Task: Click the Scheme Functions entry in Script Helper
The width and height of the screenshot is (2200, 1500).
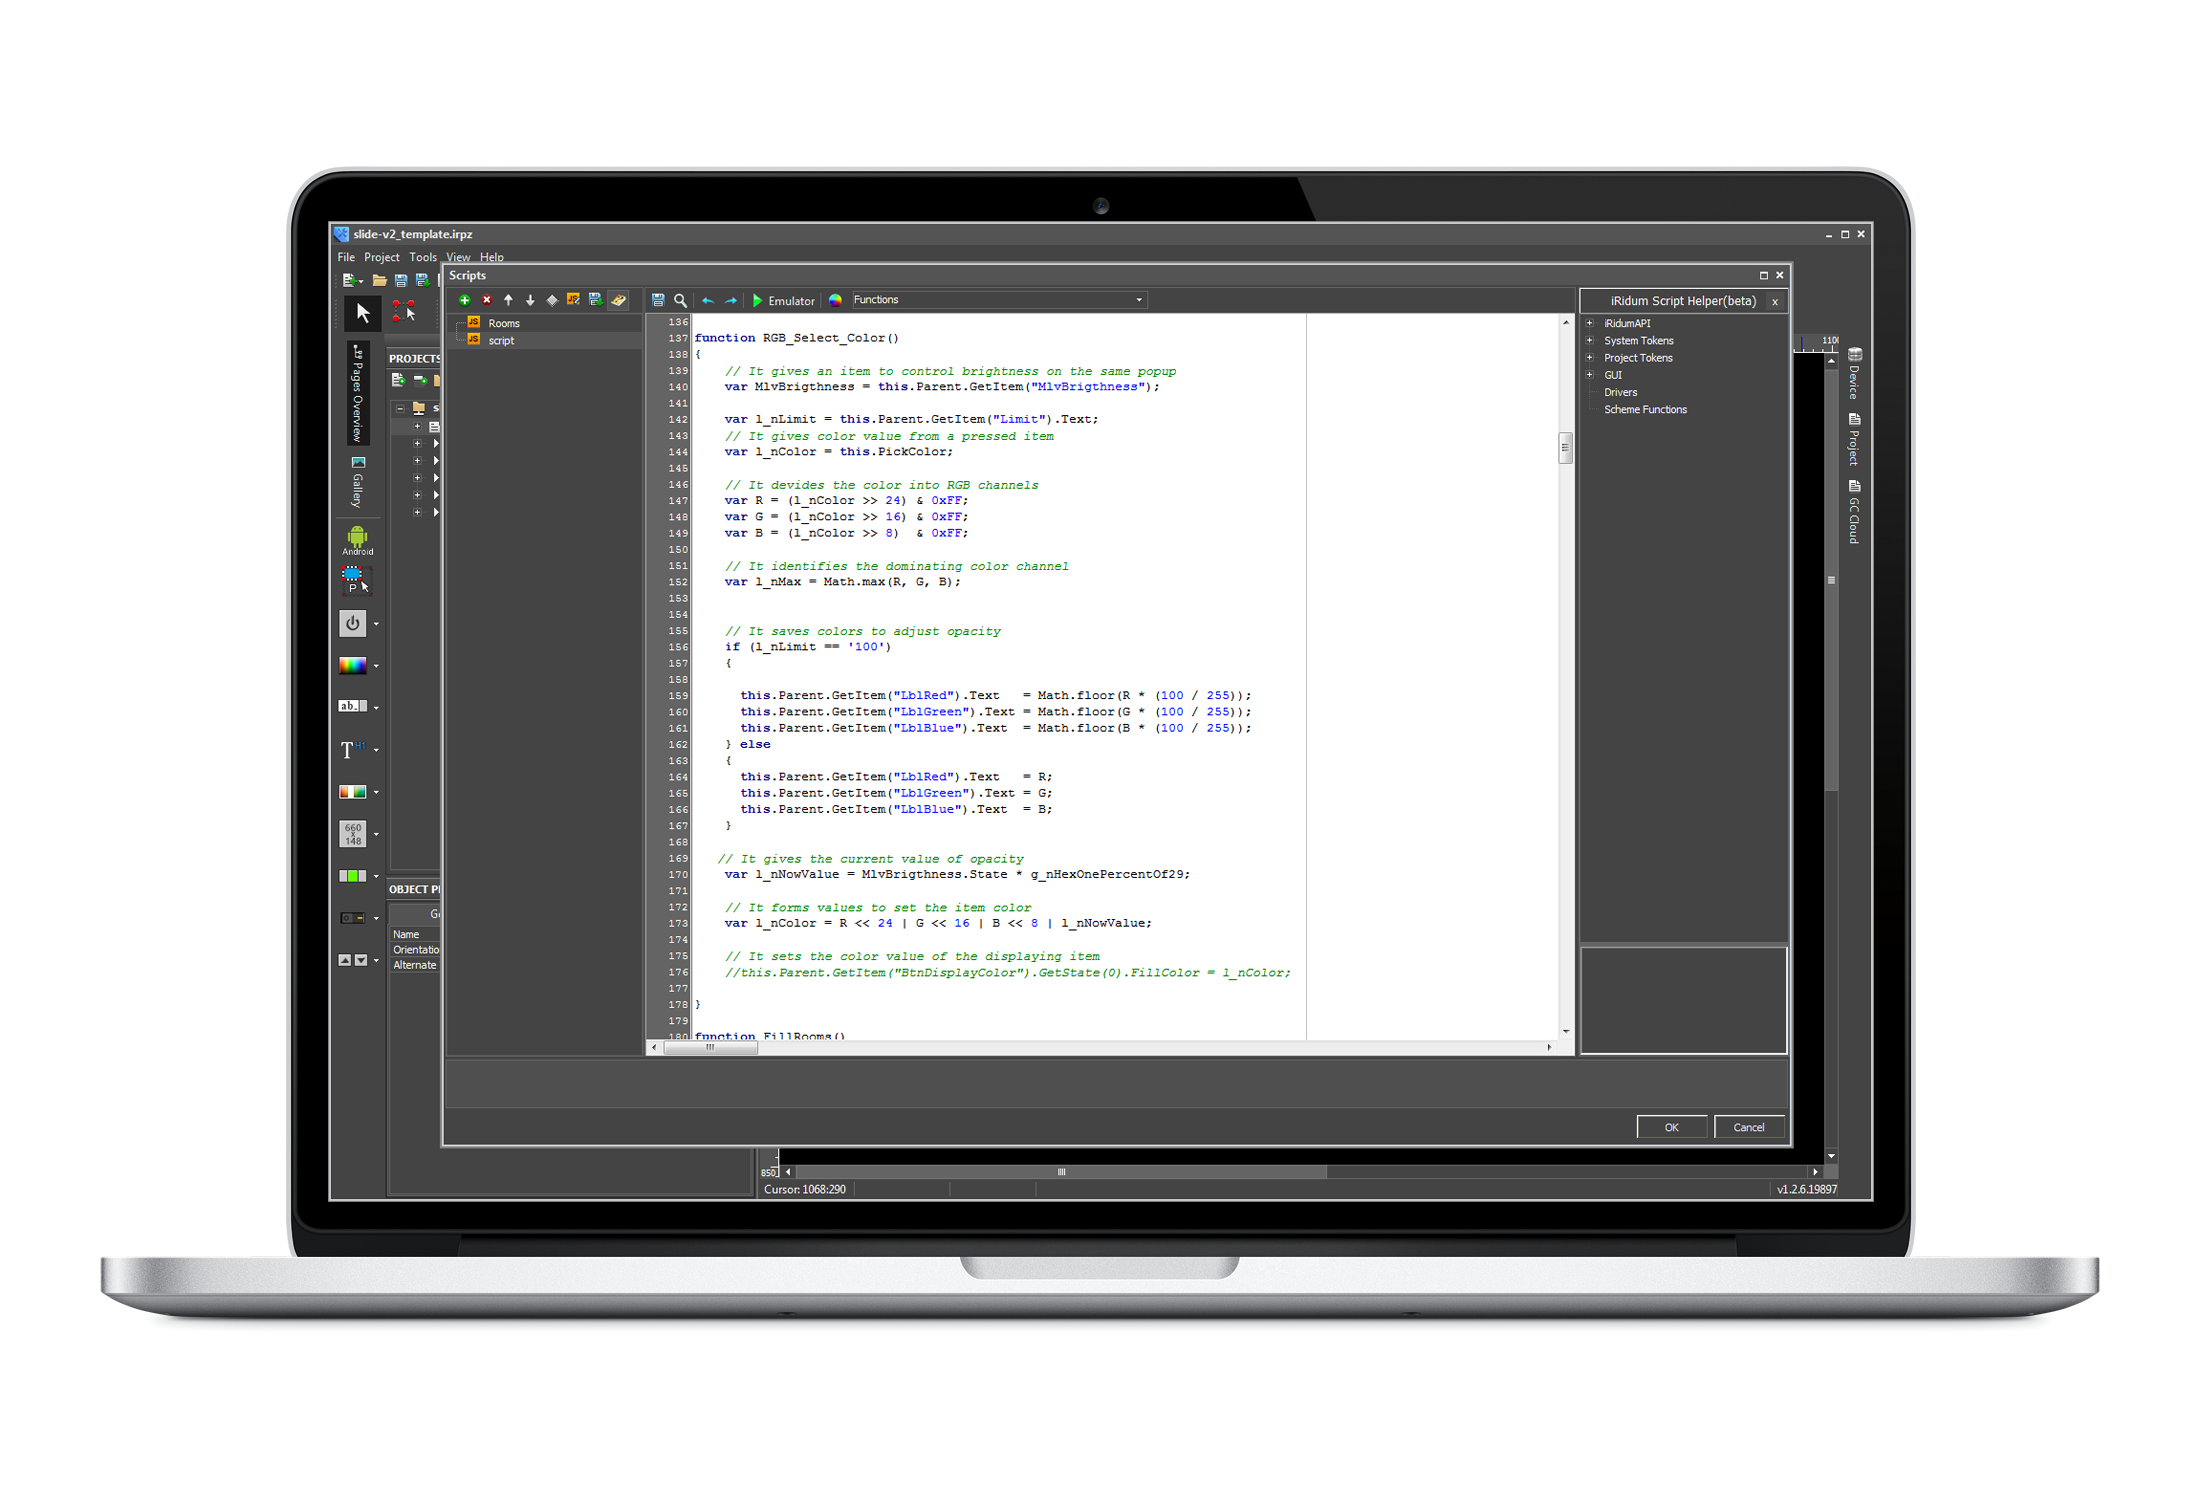Action: [x=1645, y=410]
